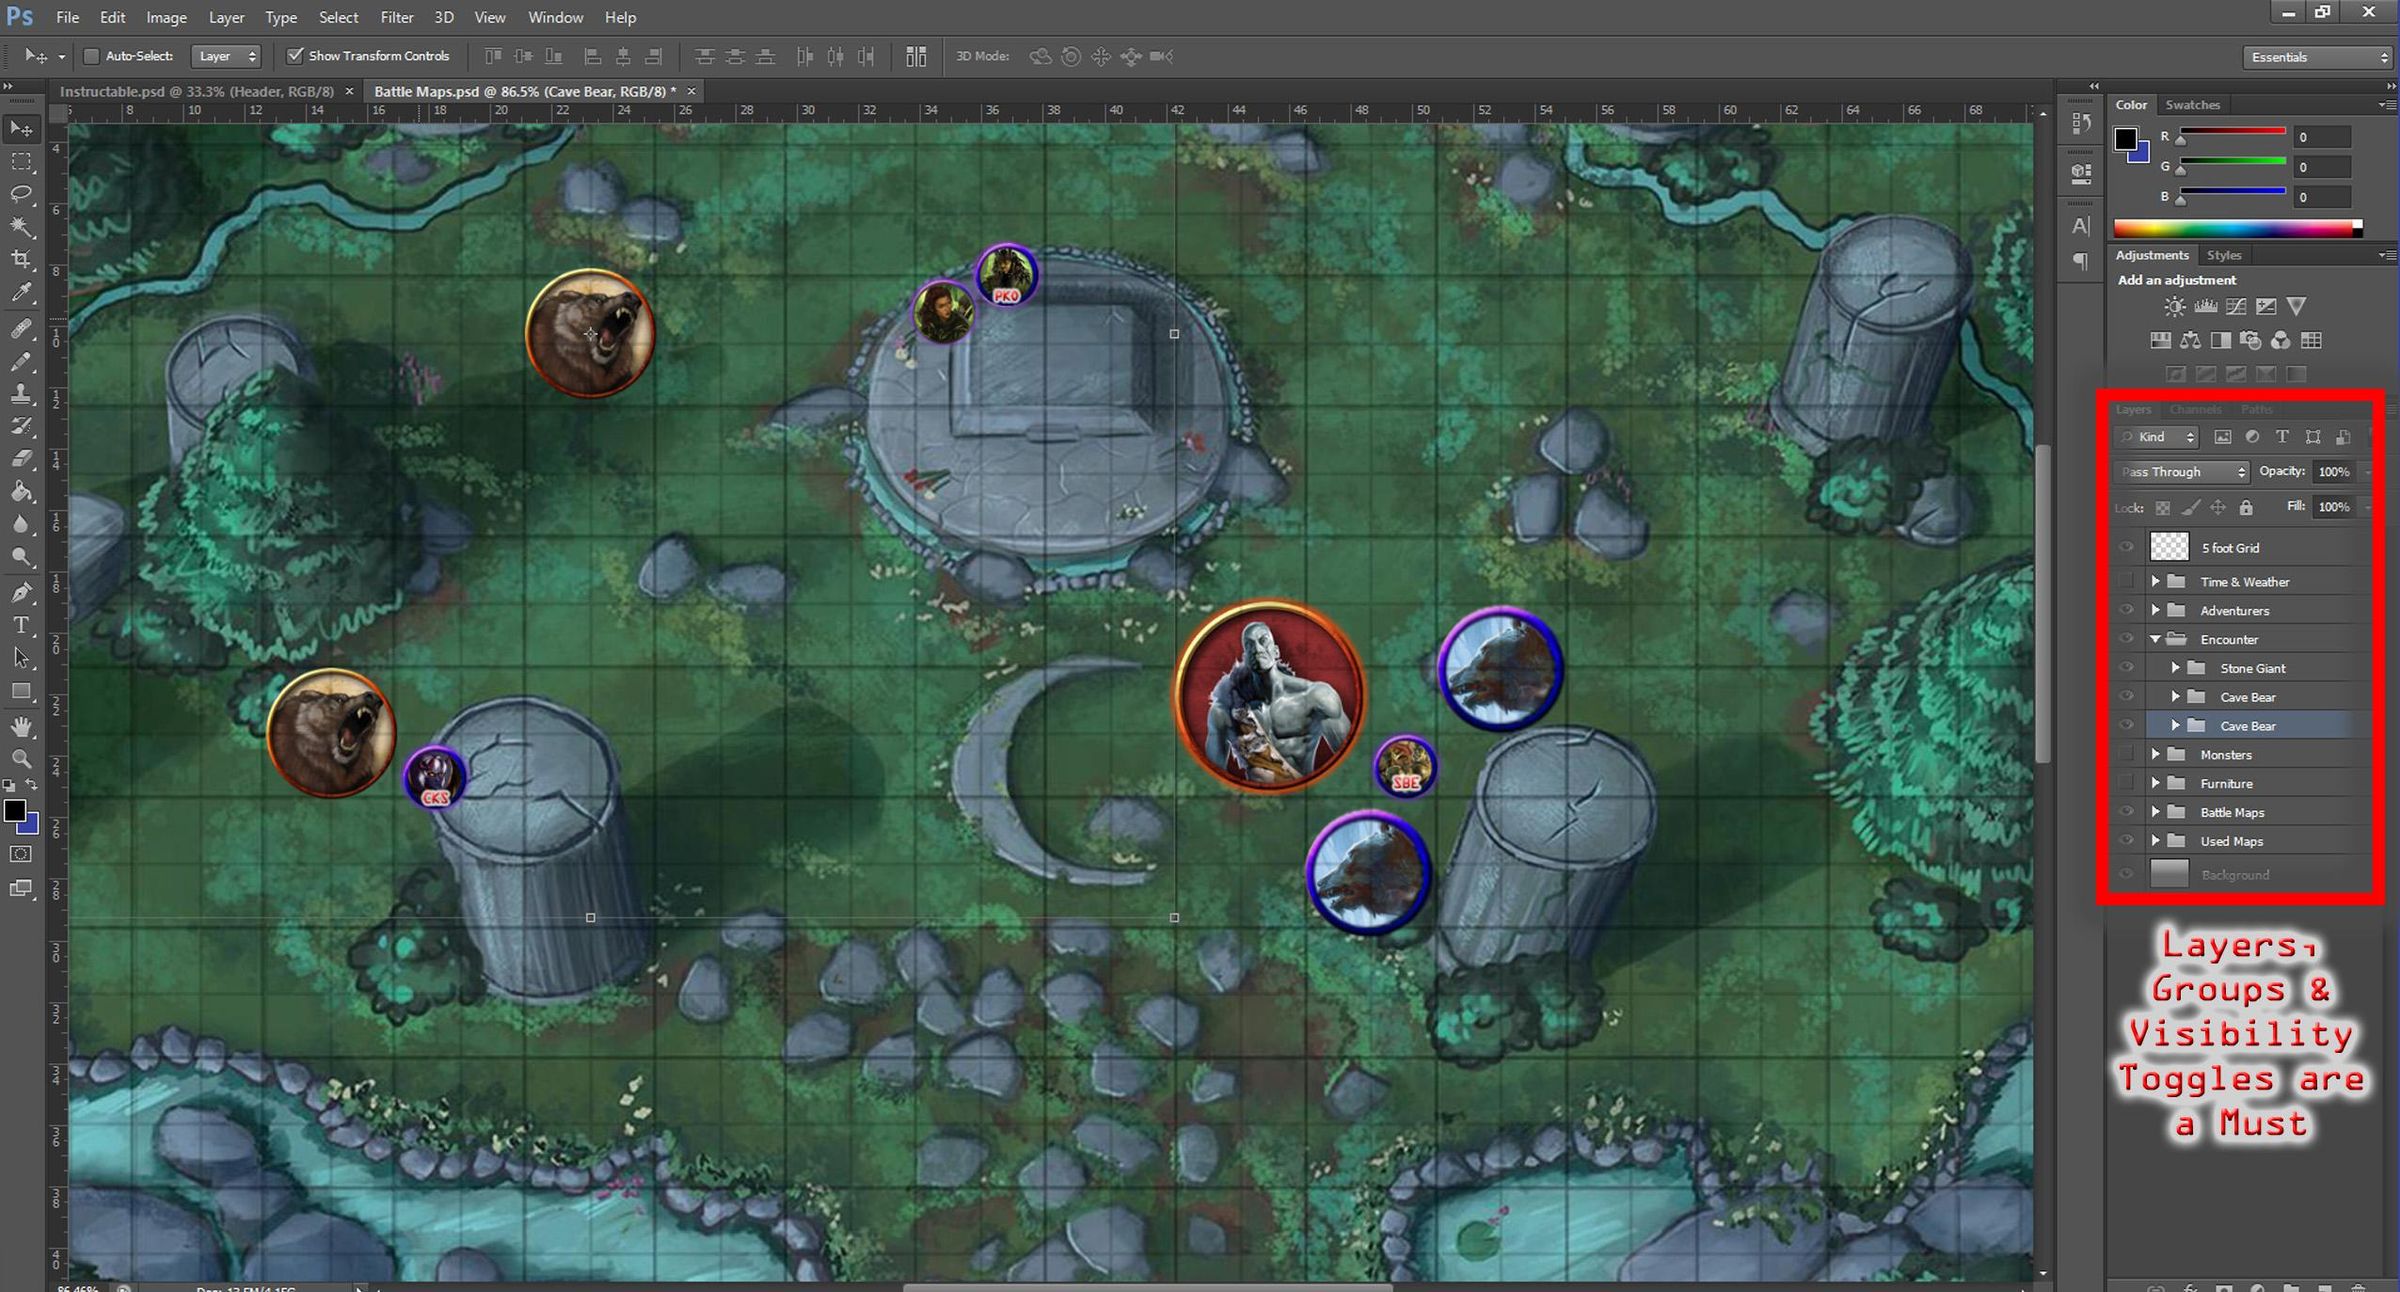Show the Time & Weather layer group
Image resolution: width=2400 pixels, height=1292 pixels.
click(x=2126, y=581)
